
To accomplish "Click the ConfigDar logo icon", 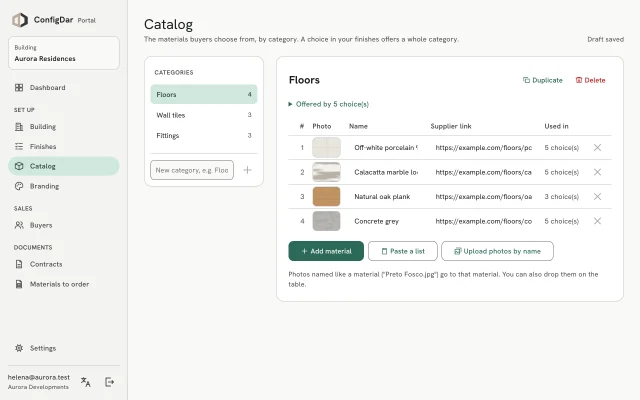I will (20, 20).
